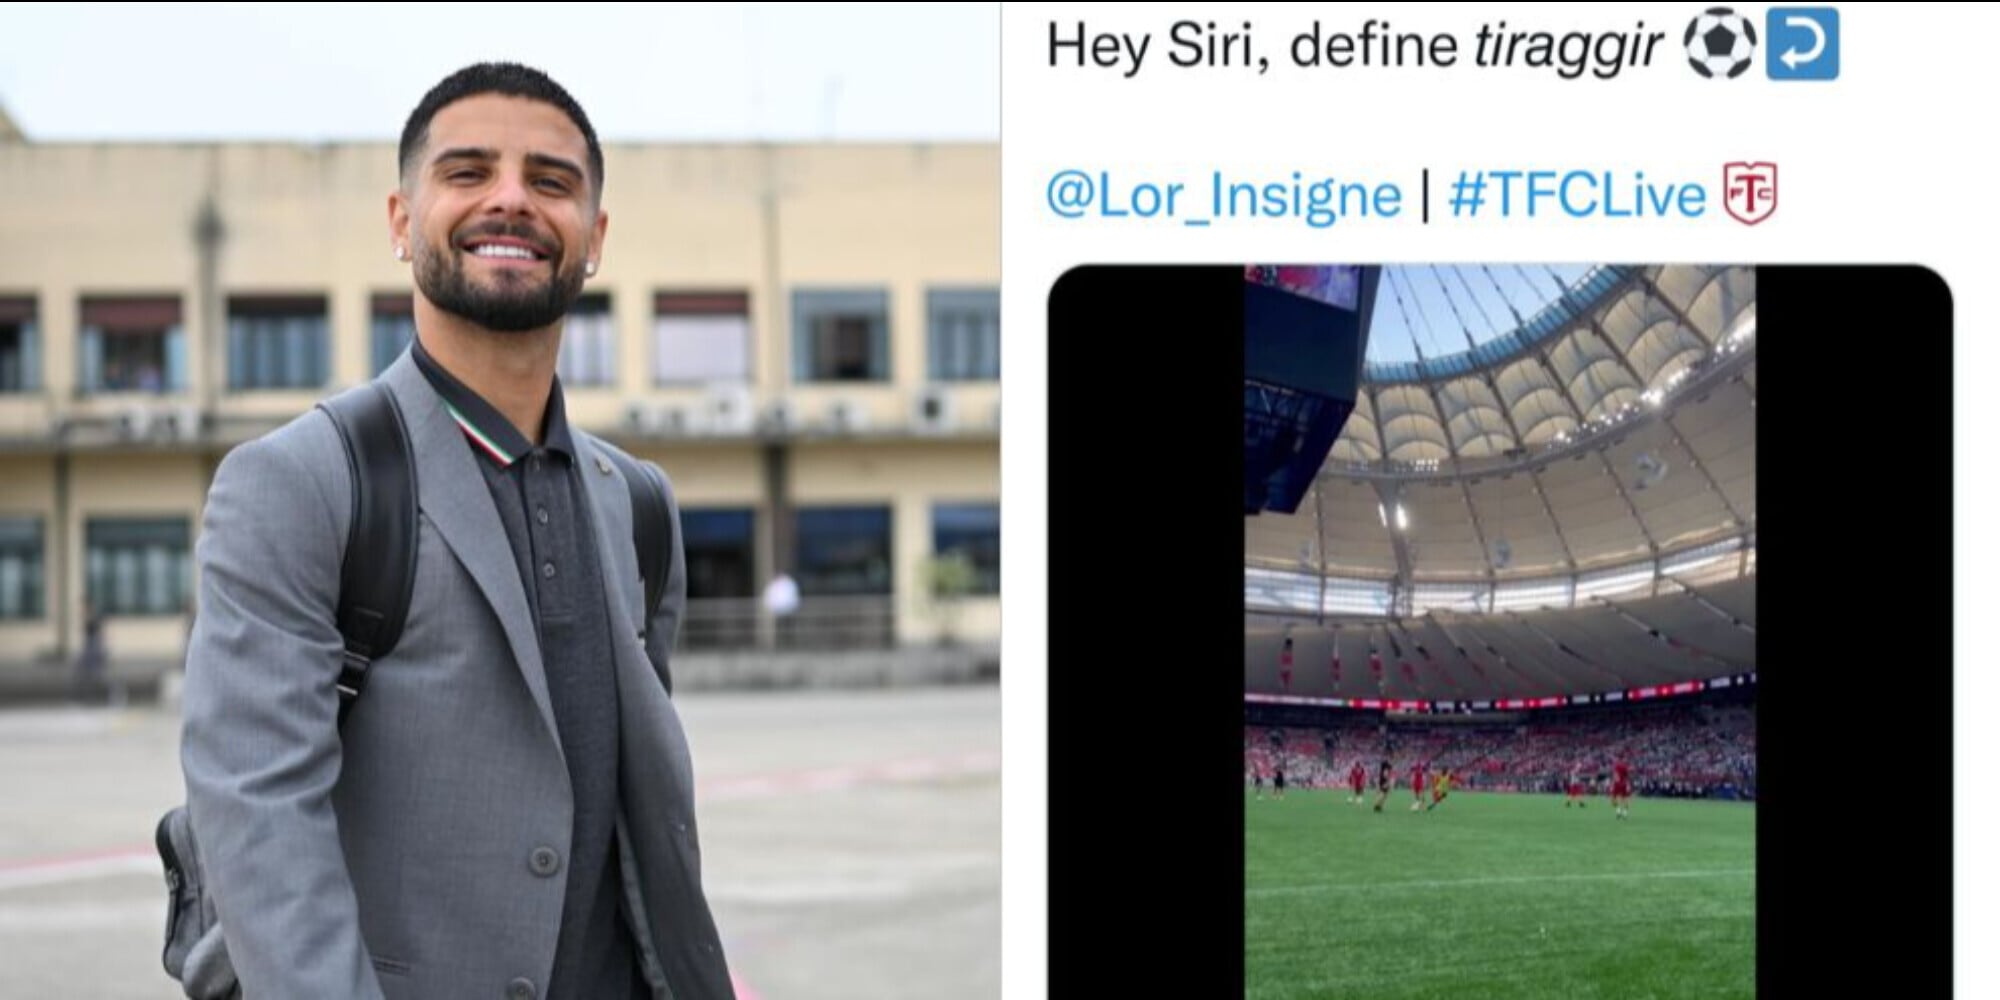The height and width of the screenshot is (1000, 2000).
Task: Open the photo of the smiling man
Action: coord(500,500)
